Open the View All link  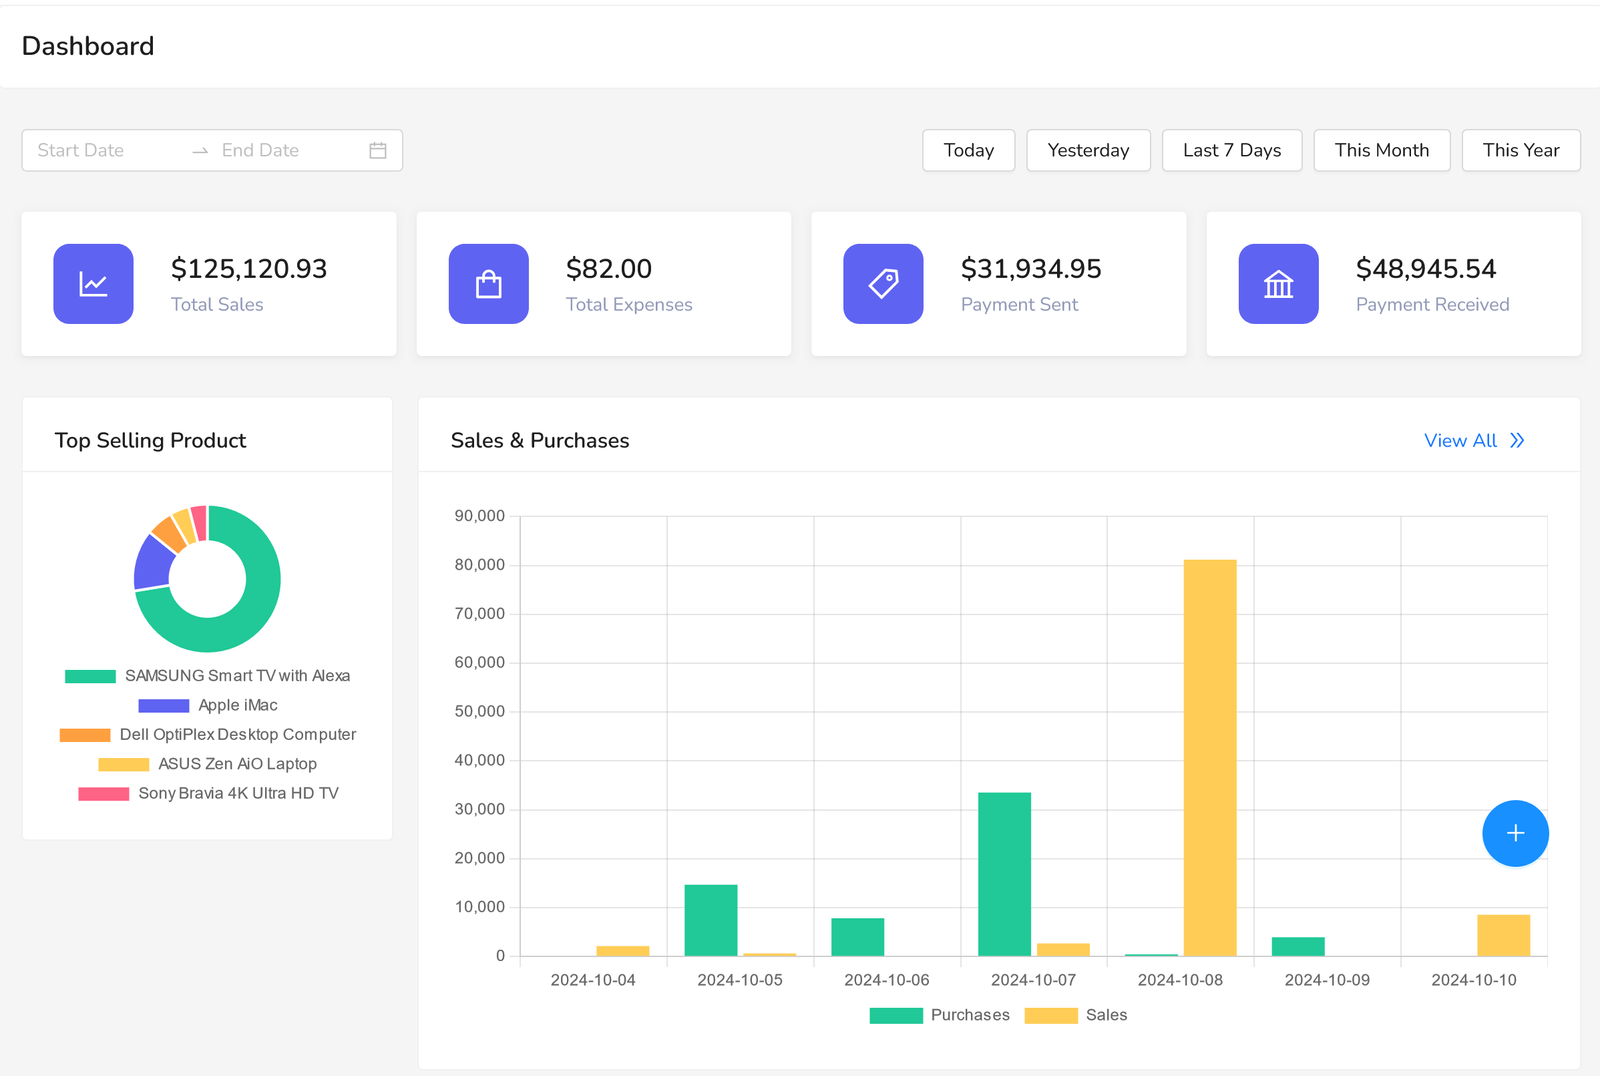point(1460,441)
